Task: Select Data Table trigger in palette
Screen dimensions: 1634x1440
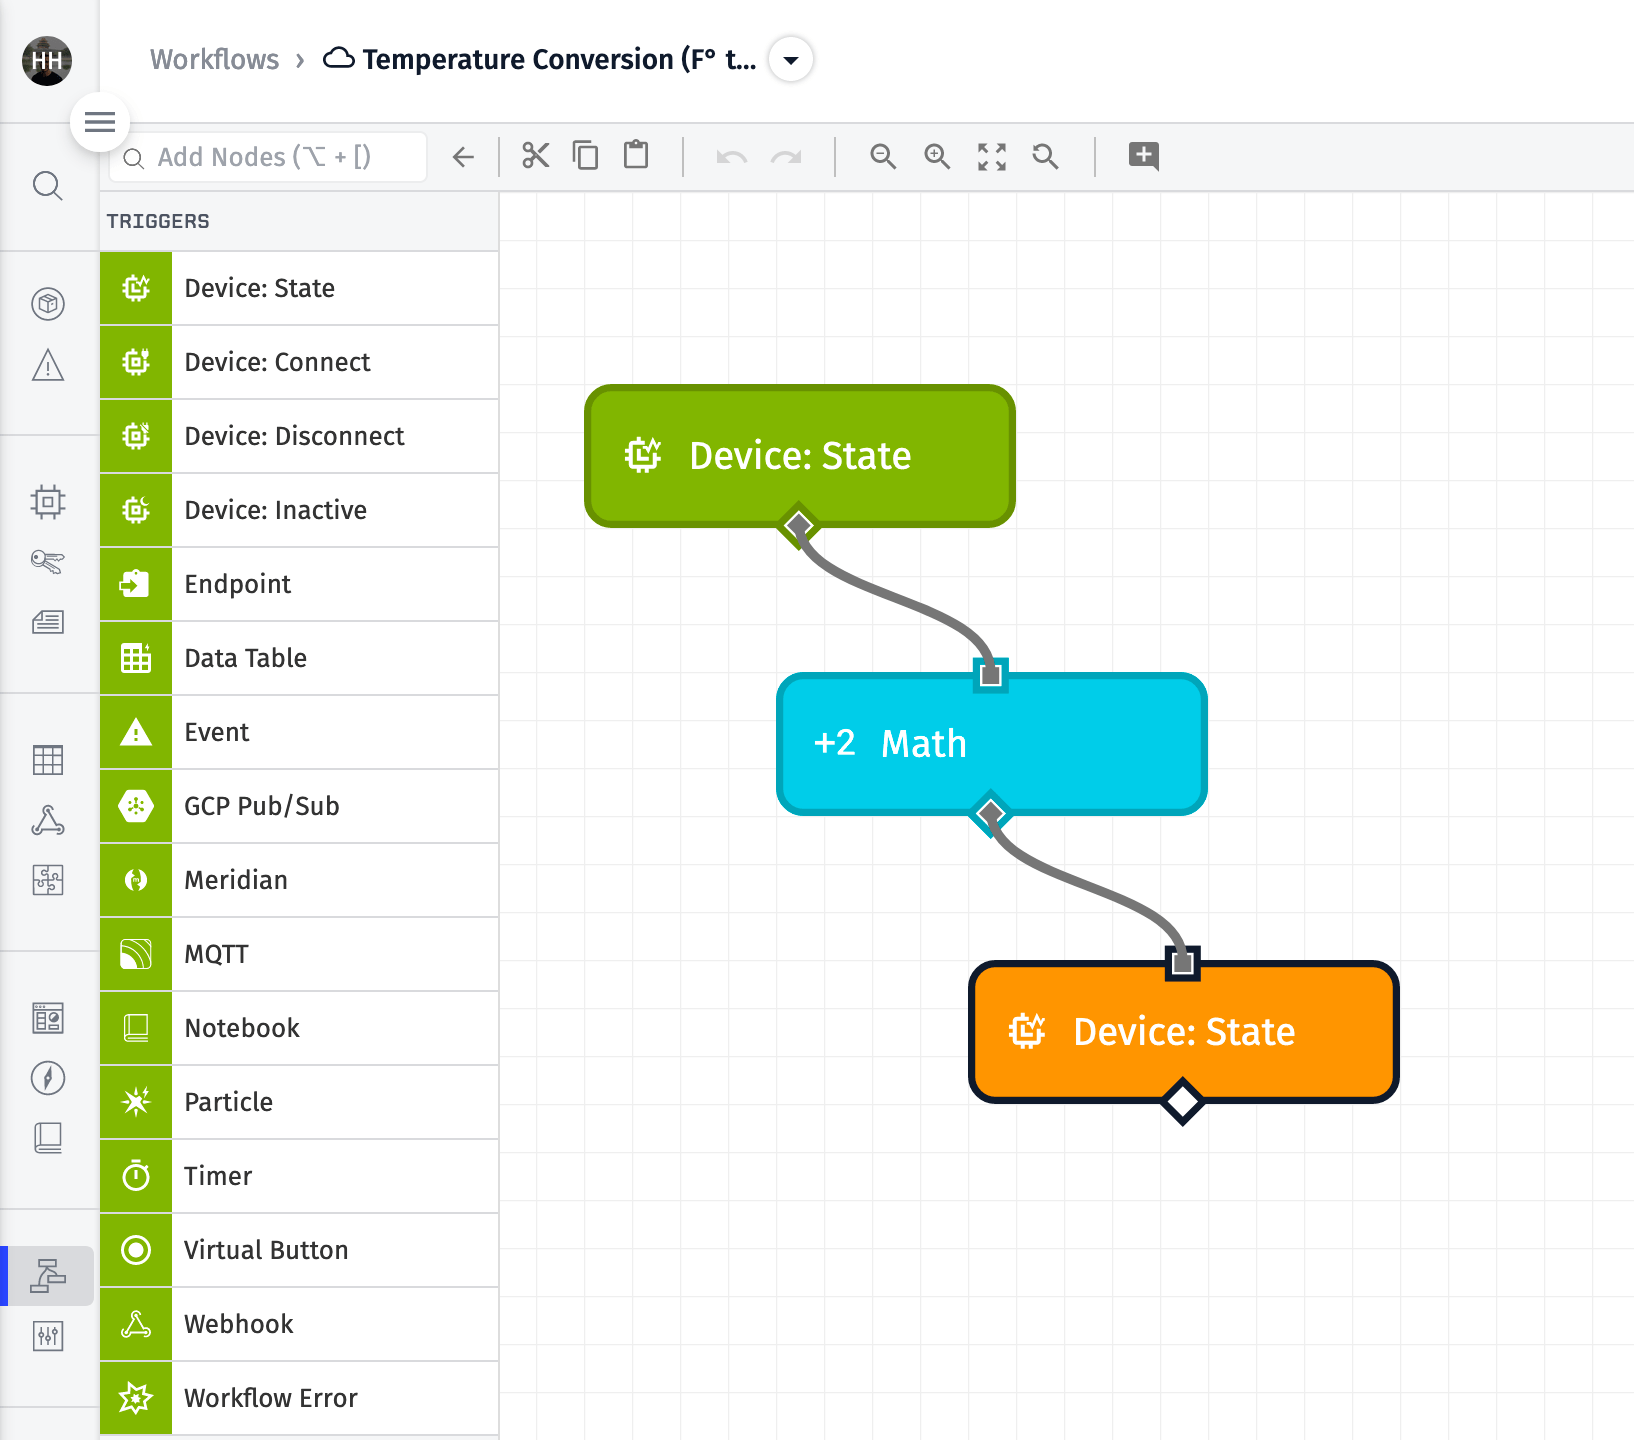Action: coord(299,658)
